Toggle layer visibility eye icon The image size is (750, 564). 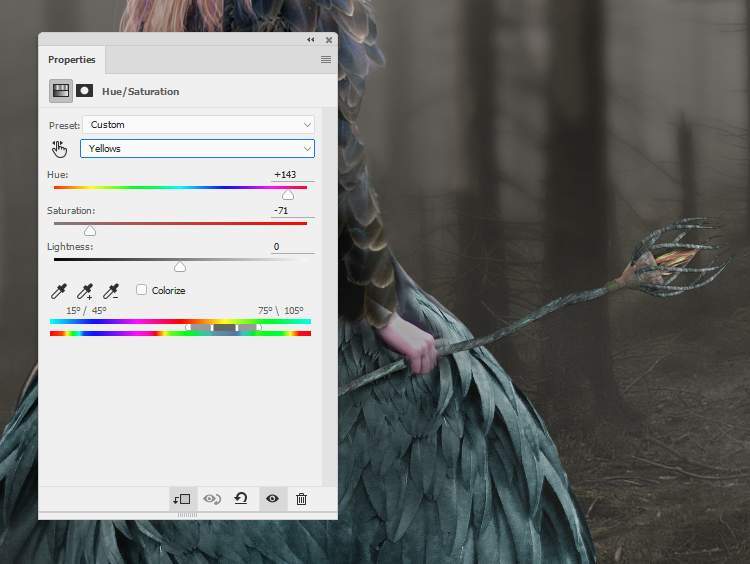click(x=272, y=498)
